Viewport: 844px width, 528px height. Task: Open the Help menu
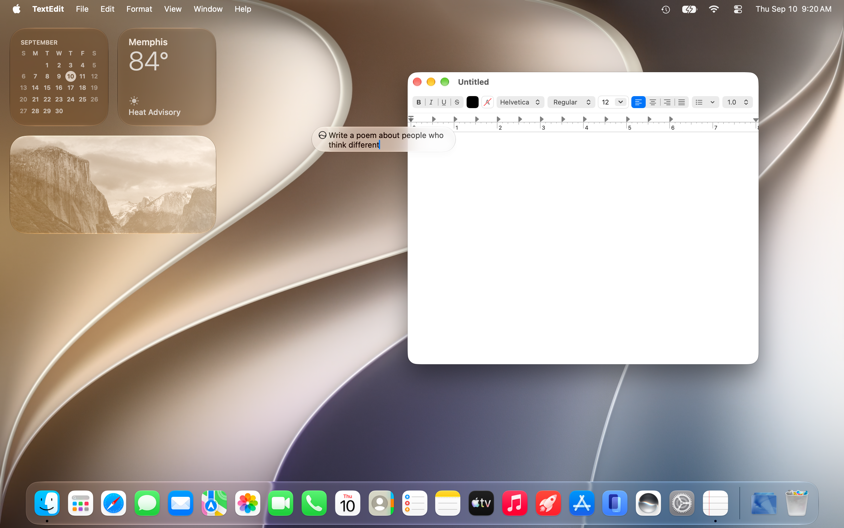click(243, 9)
